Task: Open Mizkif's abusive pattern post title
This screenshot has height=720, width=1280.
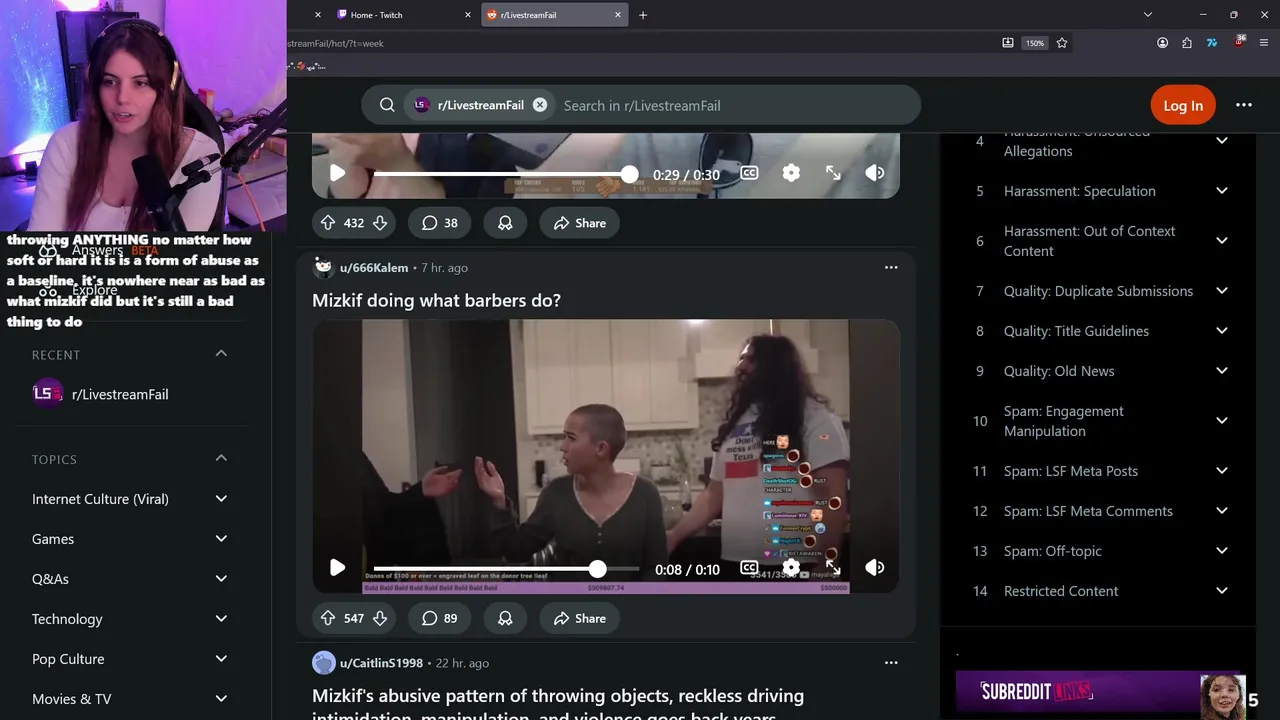Action: pyautogui.click(x=558, y=704)
